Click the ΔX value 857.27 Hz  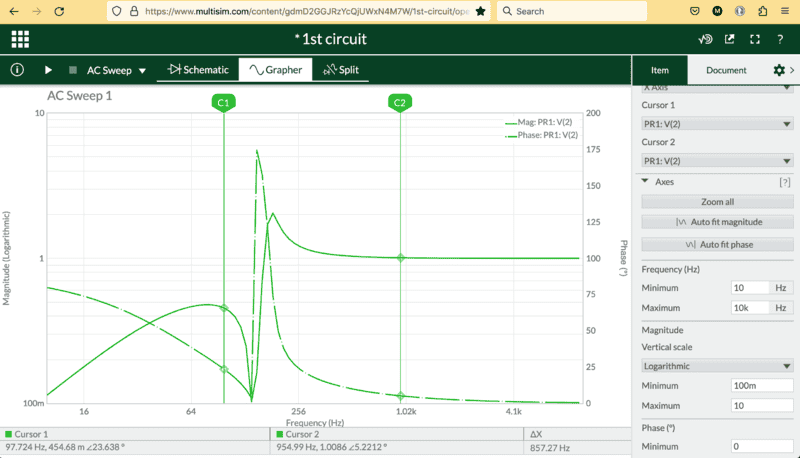pyautogui.click(x=549, y=448)
